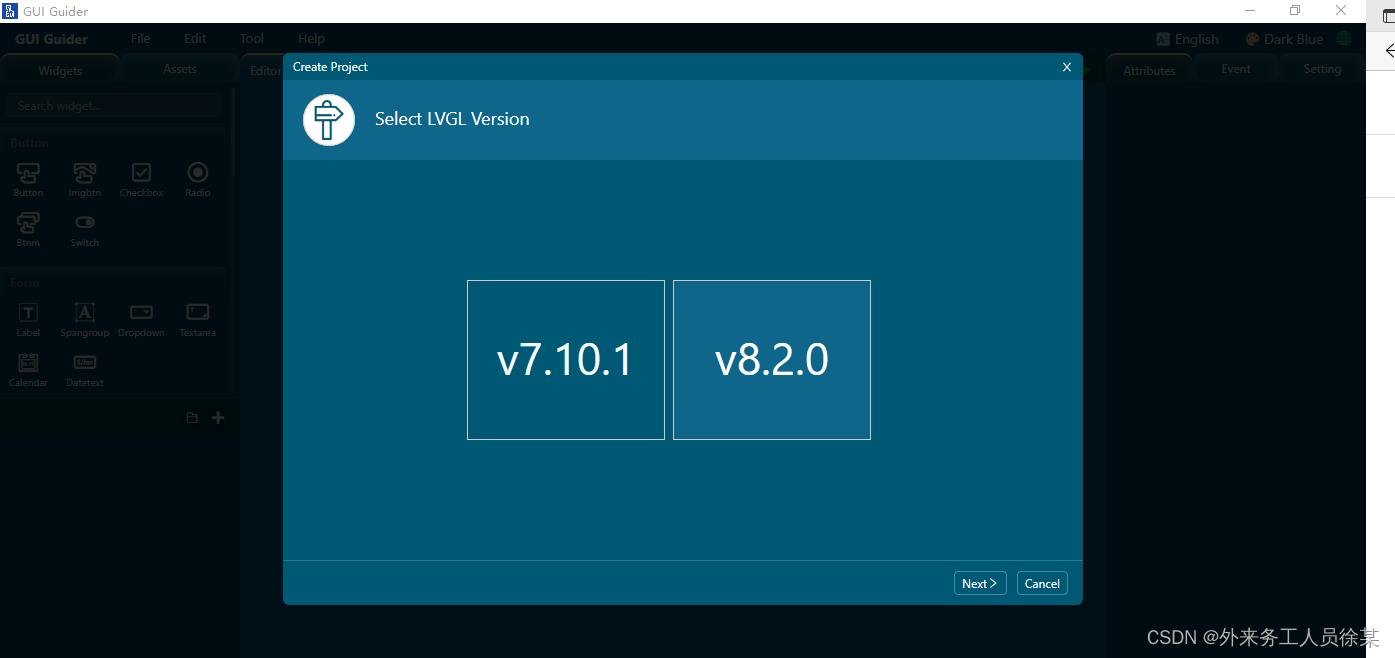Click the GUI Guider title bar app icon
The image size is (1395, 658).
(11, 11)
